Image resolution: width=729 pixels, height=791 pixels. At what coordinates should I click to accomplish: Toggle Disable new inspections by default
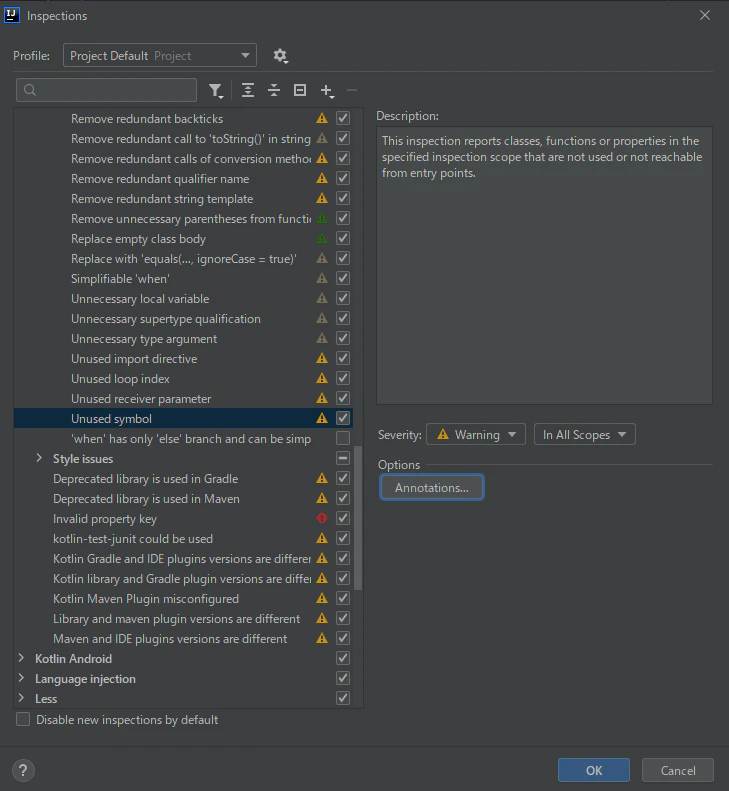point(23,719)
